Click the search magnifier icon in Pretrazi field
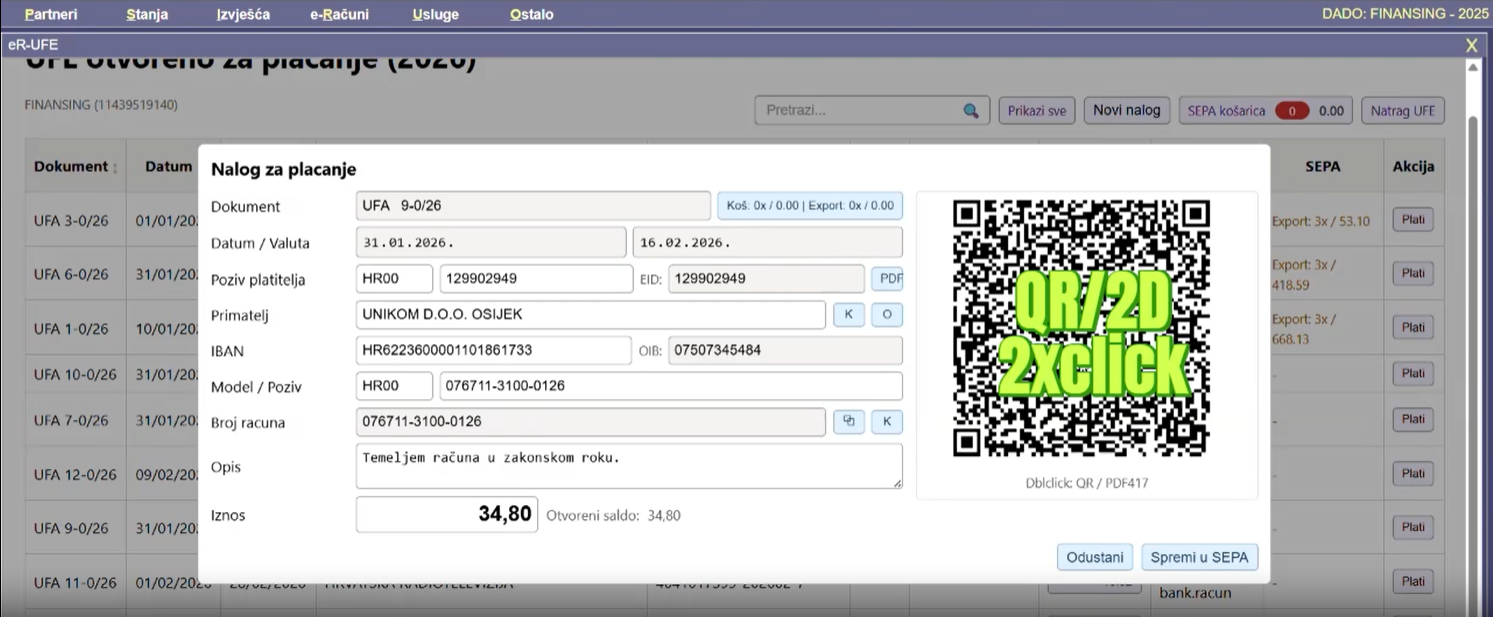This screenshot has height=617, width=1493. pos(969,111)
